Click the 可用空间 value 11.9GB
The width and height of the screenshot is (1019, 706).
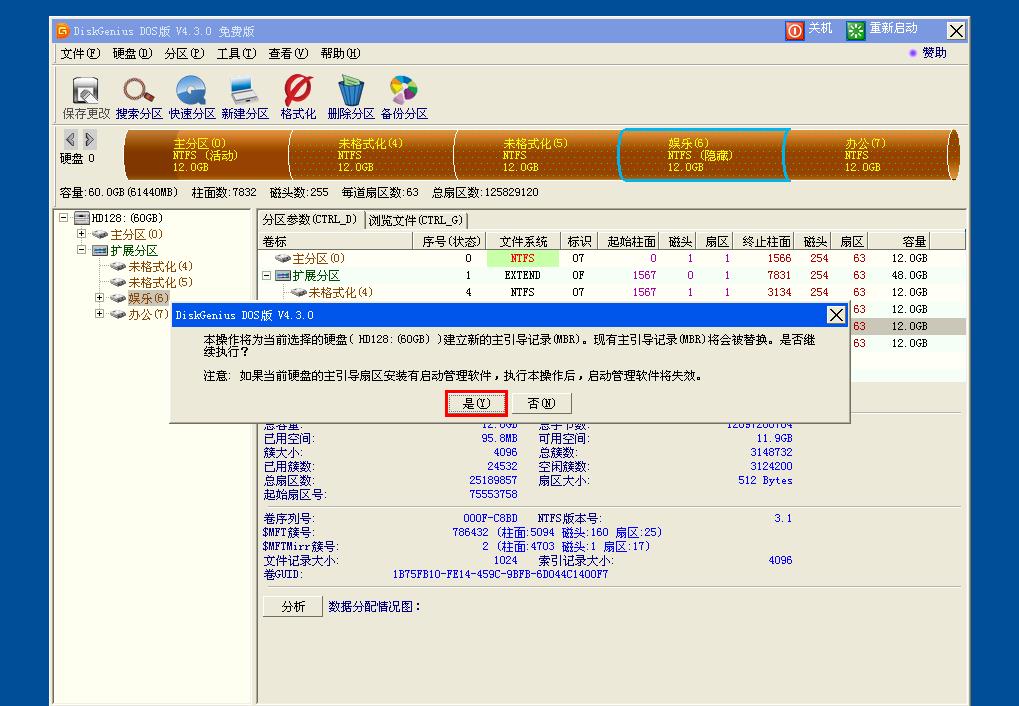click(x=774, y=438)
